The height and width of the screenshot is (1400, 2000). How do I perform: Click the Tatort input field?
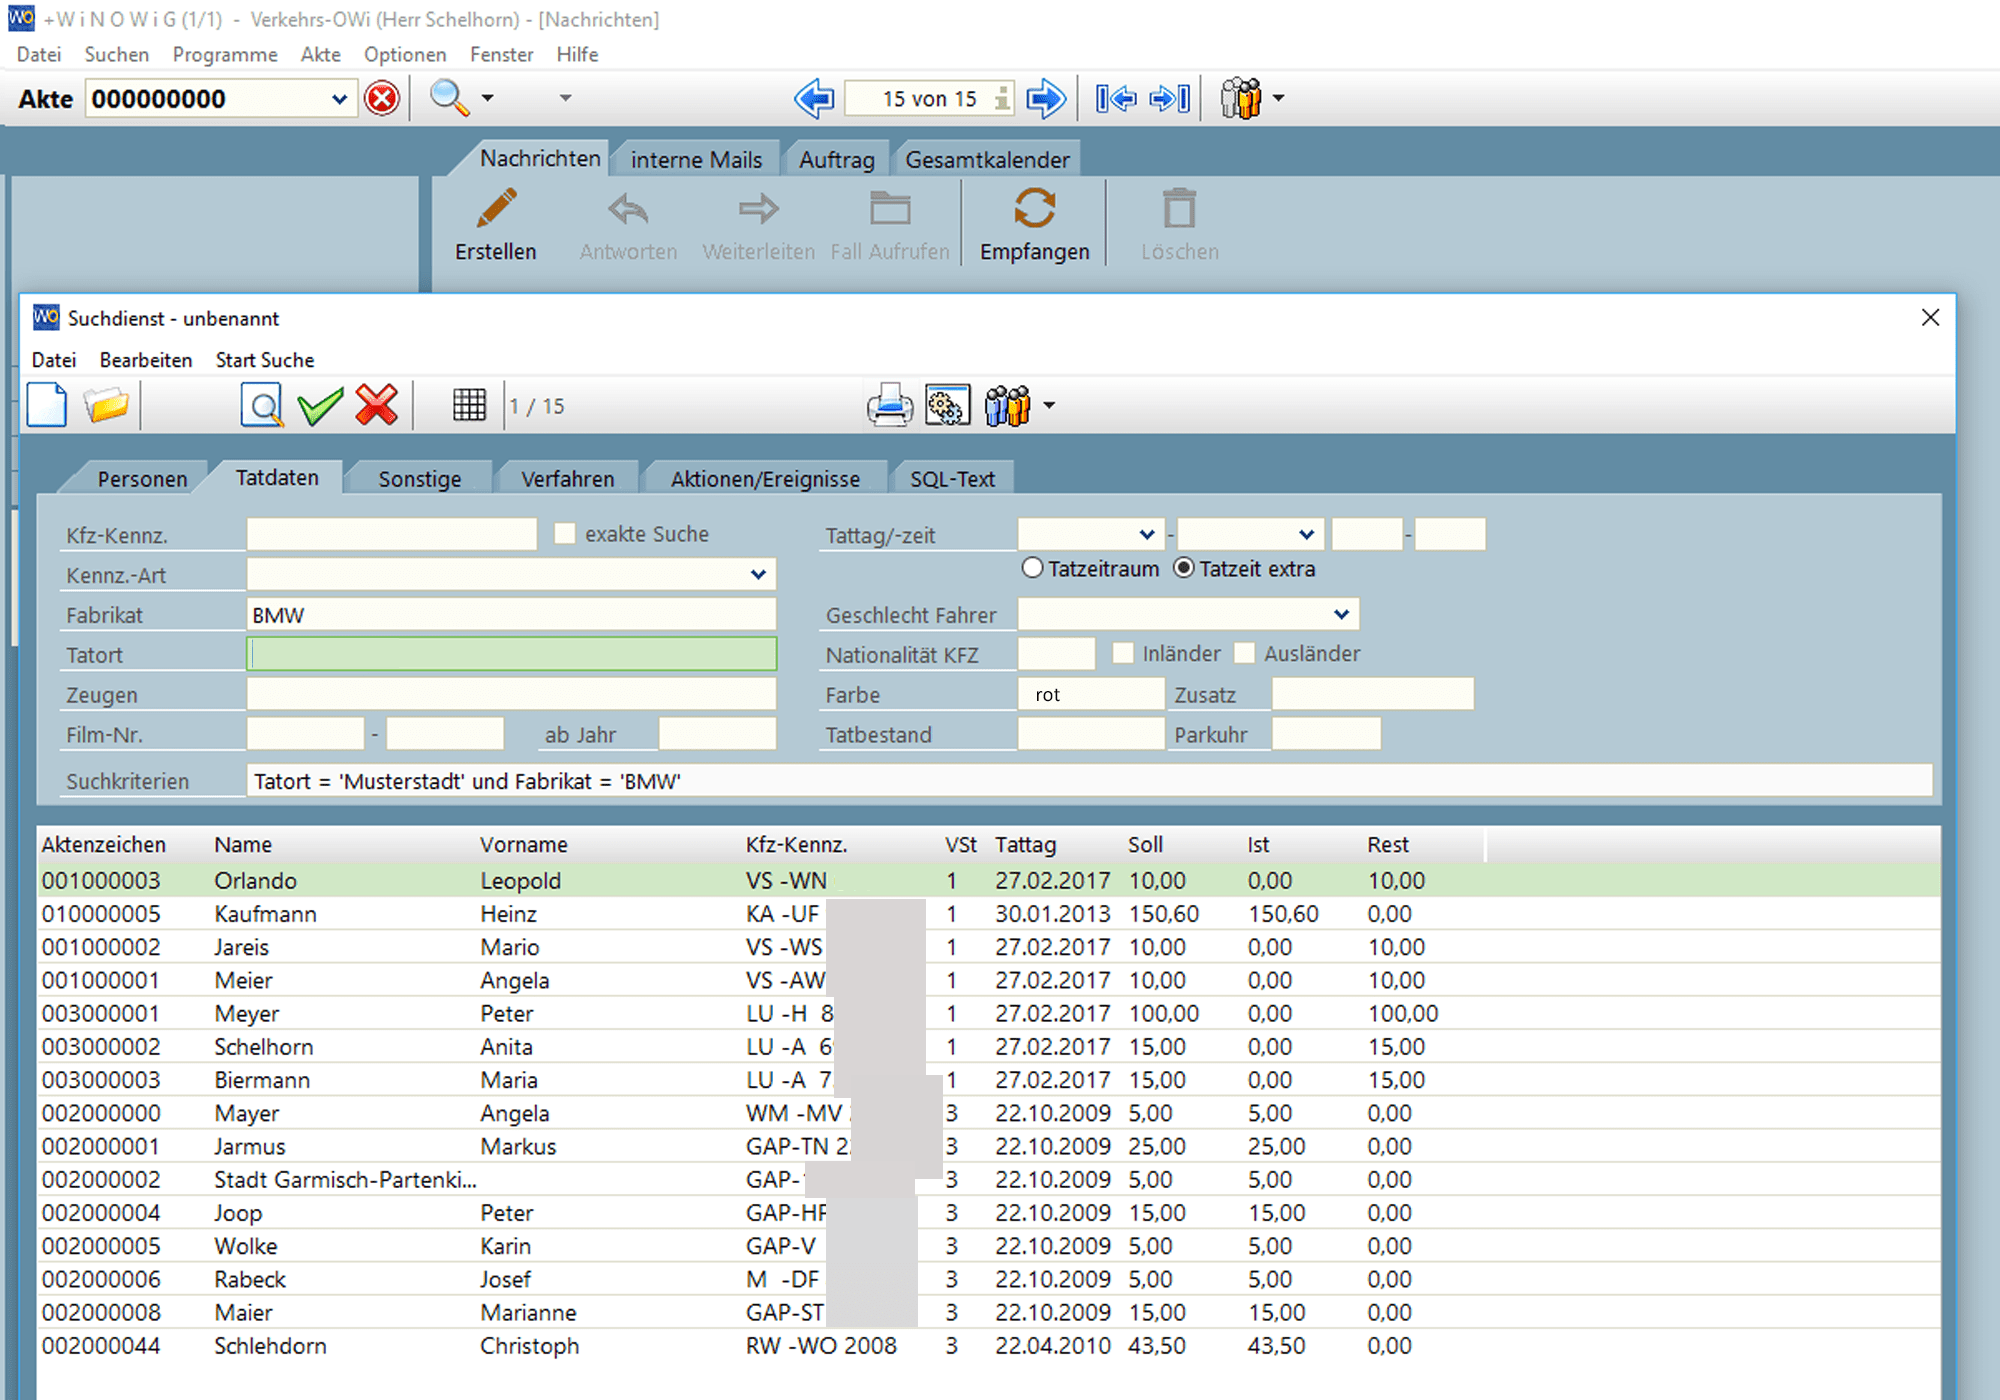[511, 654]
